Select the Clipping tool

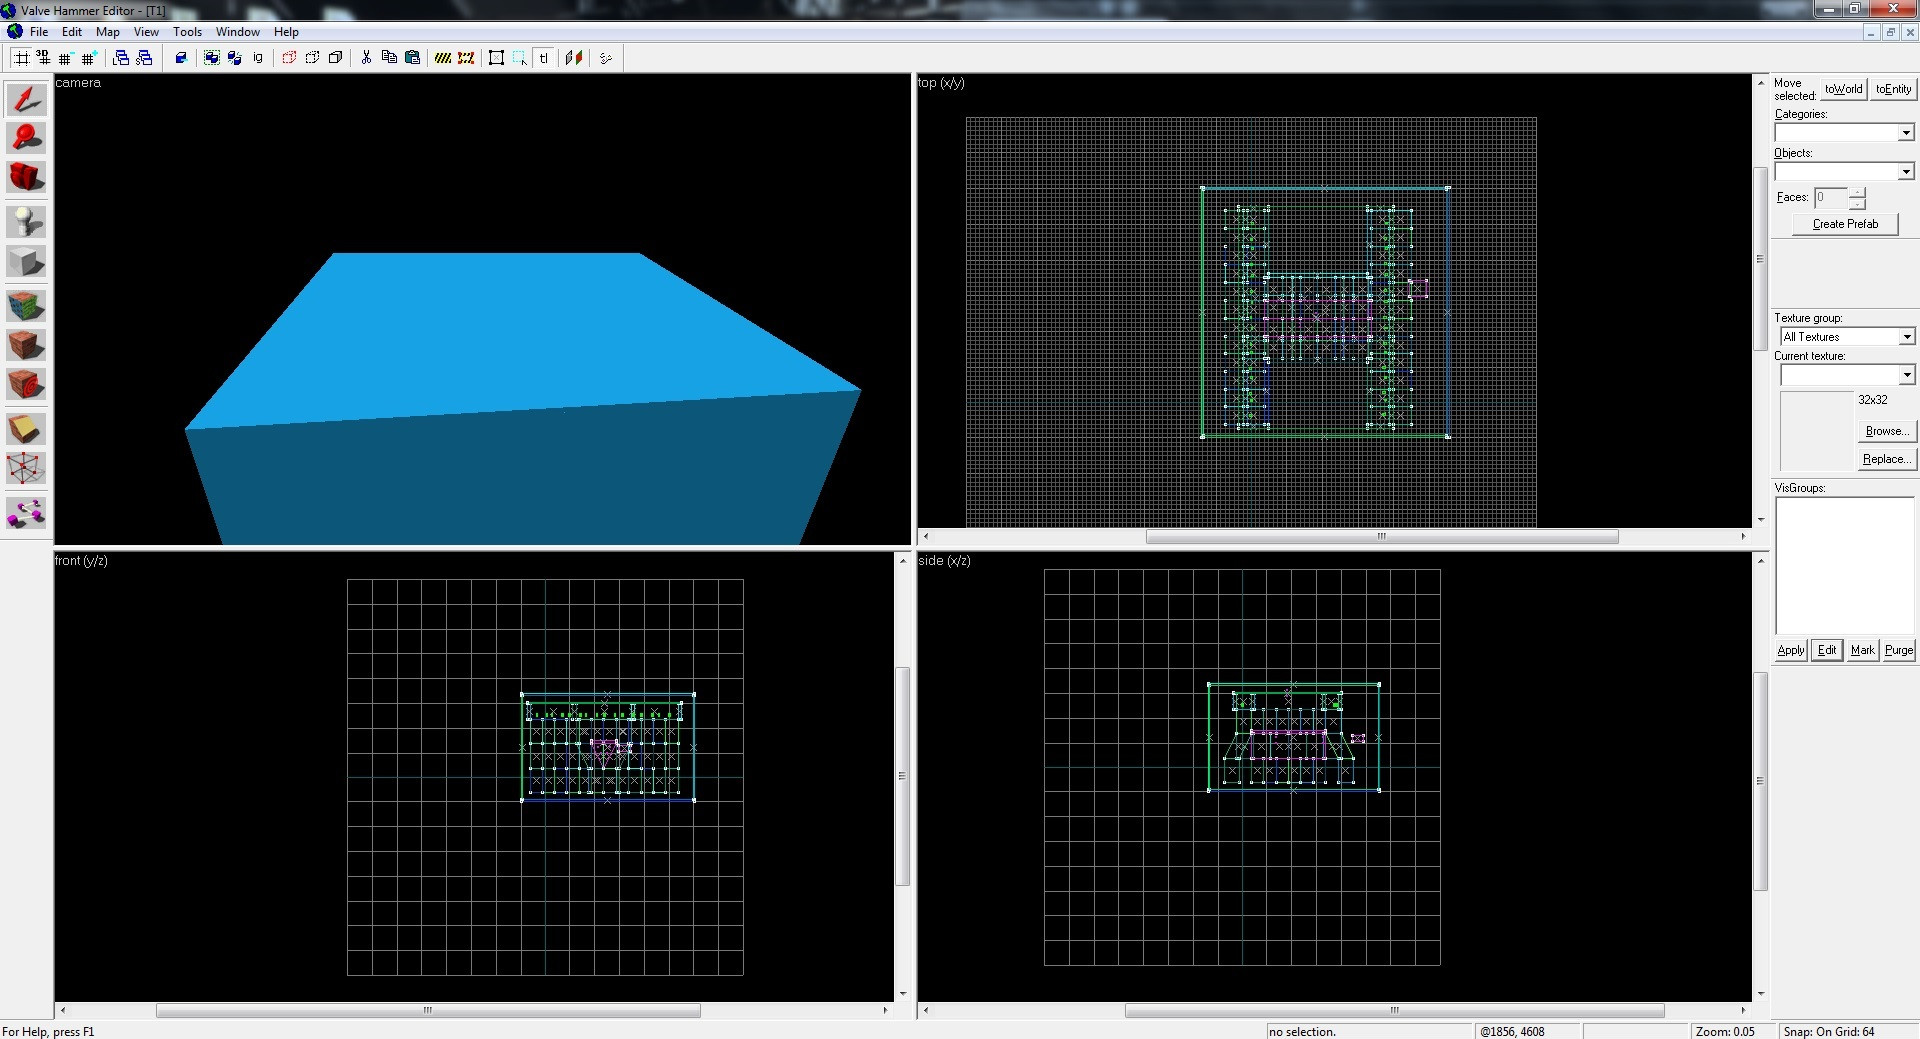click(26, 429)
